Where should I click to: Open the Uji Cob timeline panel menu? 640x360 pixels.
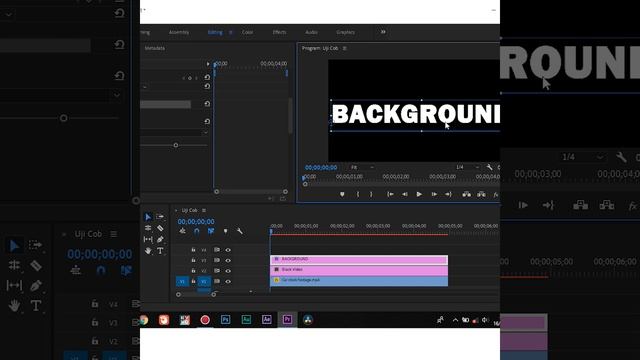(x=204, y=210)
